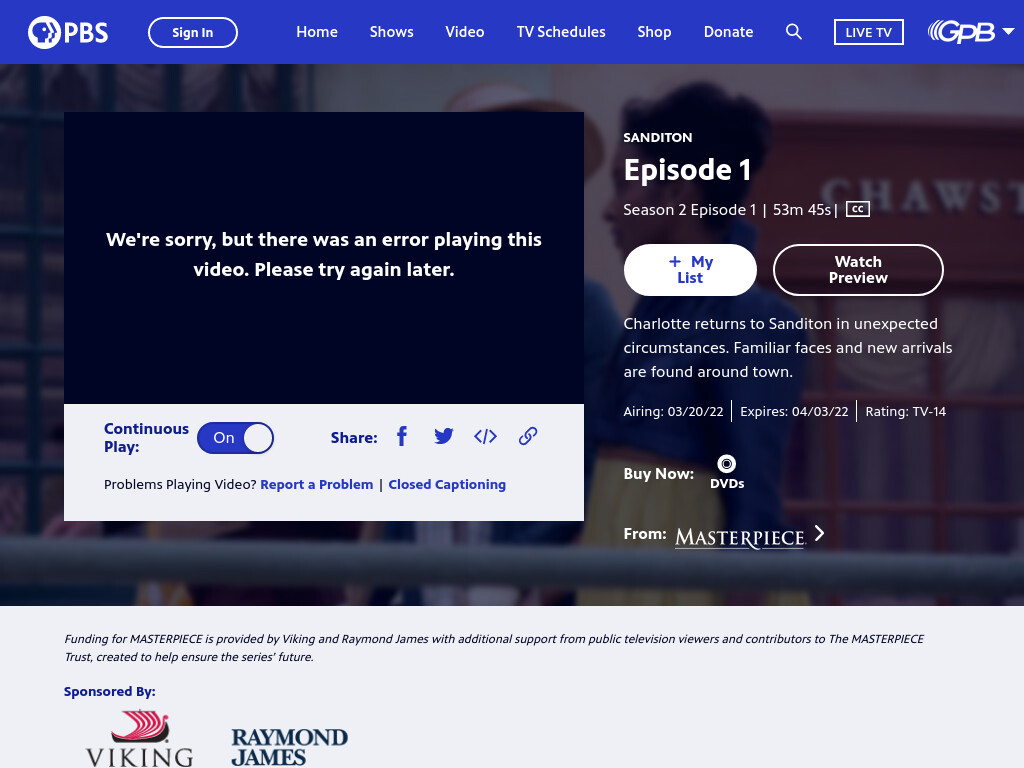
Task: Click Watch Preview button
Action: pyautogui.click(x=858, y=270)
